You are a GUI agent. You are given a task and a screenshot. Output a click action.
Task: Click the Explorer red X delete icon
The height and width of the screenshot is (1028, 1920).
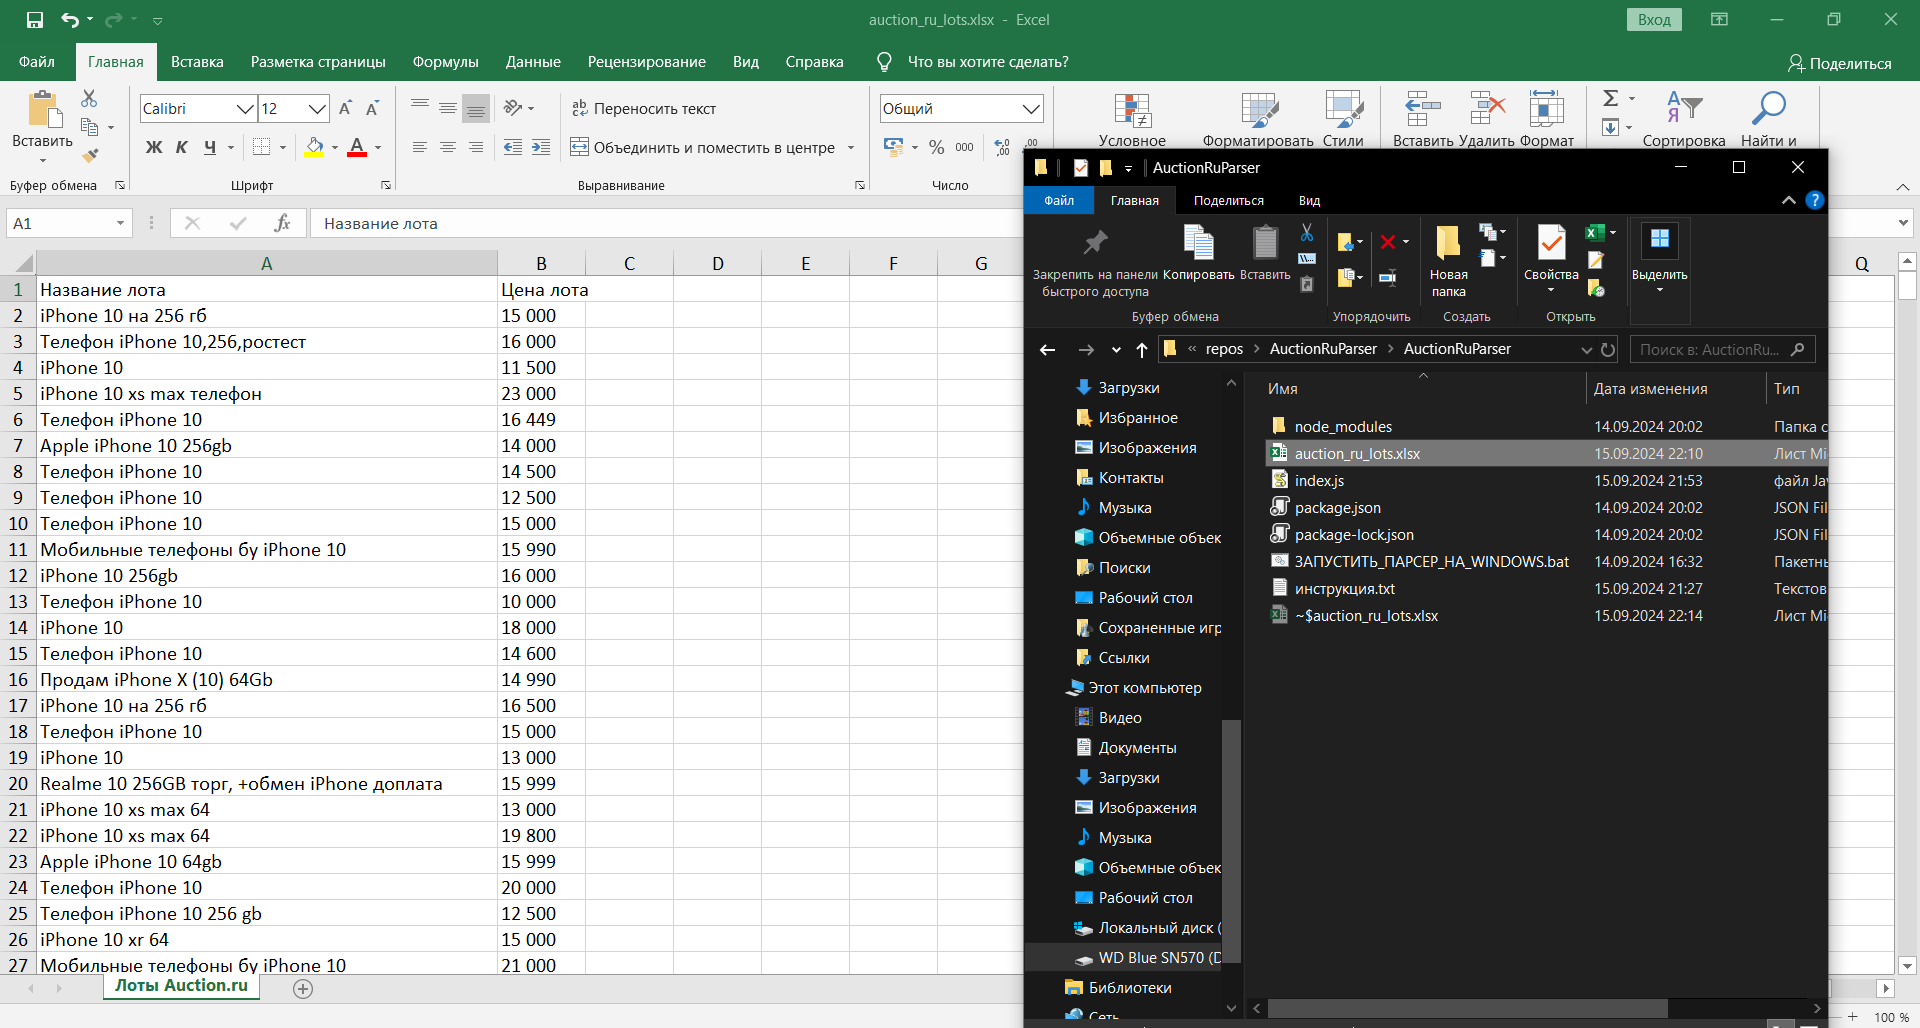[1388, 242]
